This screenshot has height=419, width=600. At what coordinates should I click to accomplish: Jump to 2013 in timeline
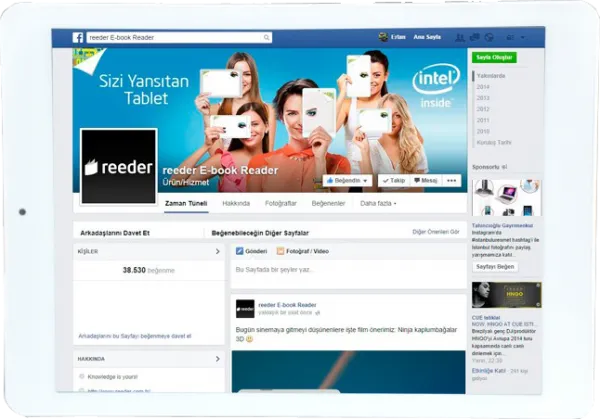pos(483,98)
